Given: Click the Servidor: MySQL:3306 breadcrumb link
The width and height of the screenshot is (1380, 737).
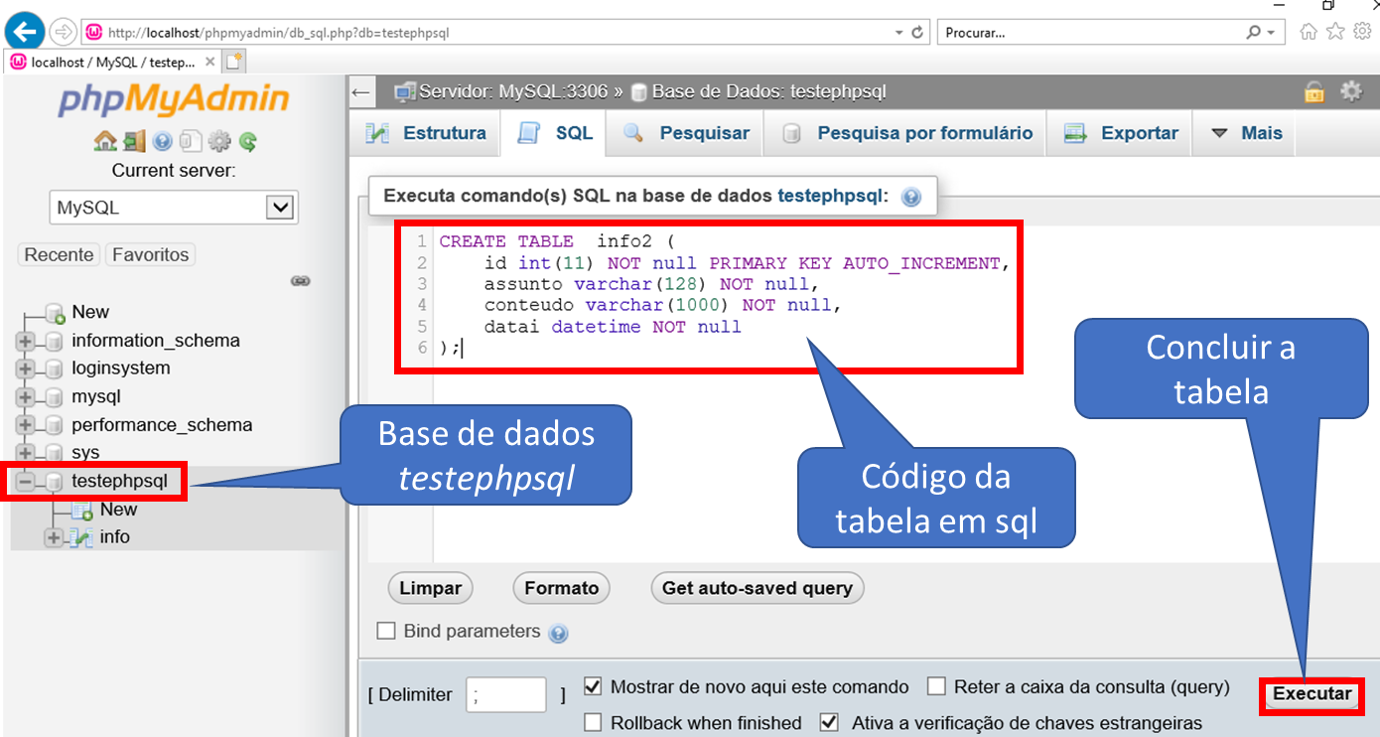Looking at the screenshot, I should [513, 92].
